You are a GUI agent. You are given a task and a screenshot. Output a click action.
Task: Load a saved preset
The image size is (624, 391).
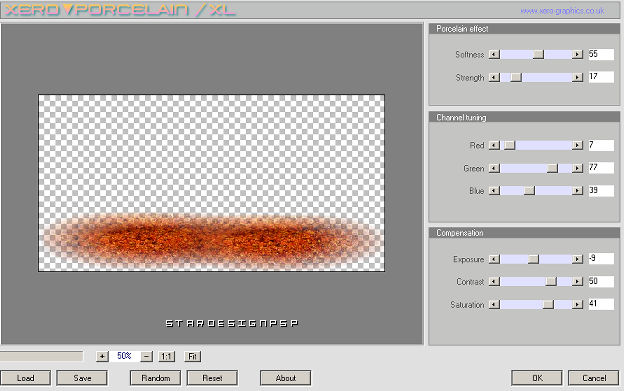(x=25, y=378)
